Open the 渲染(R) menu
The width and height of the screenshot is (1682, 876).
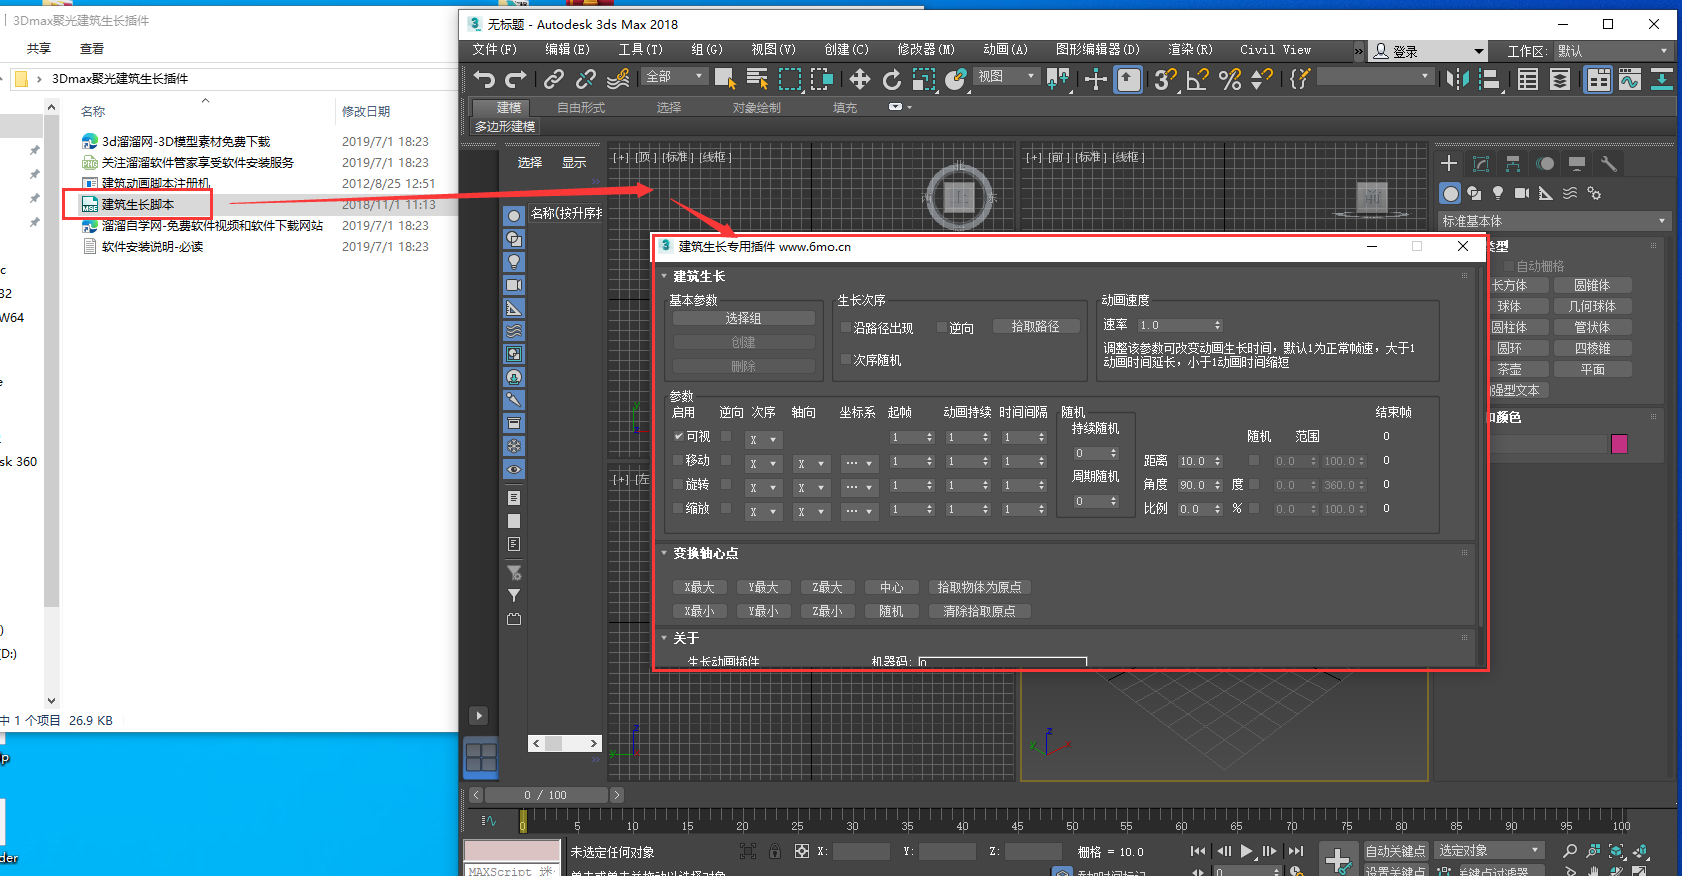point(1190,50)
